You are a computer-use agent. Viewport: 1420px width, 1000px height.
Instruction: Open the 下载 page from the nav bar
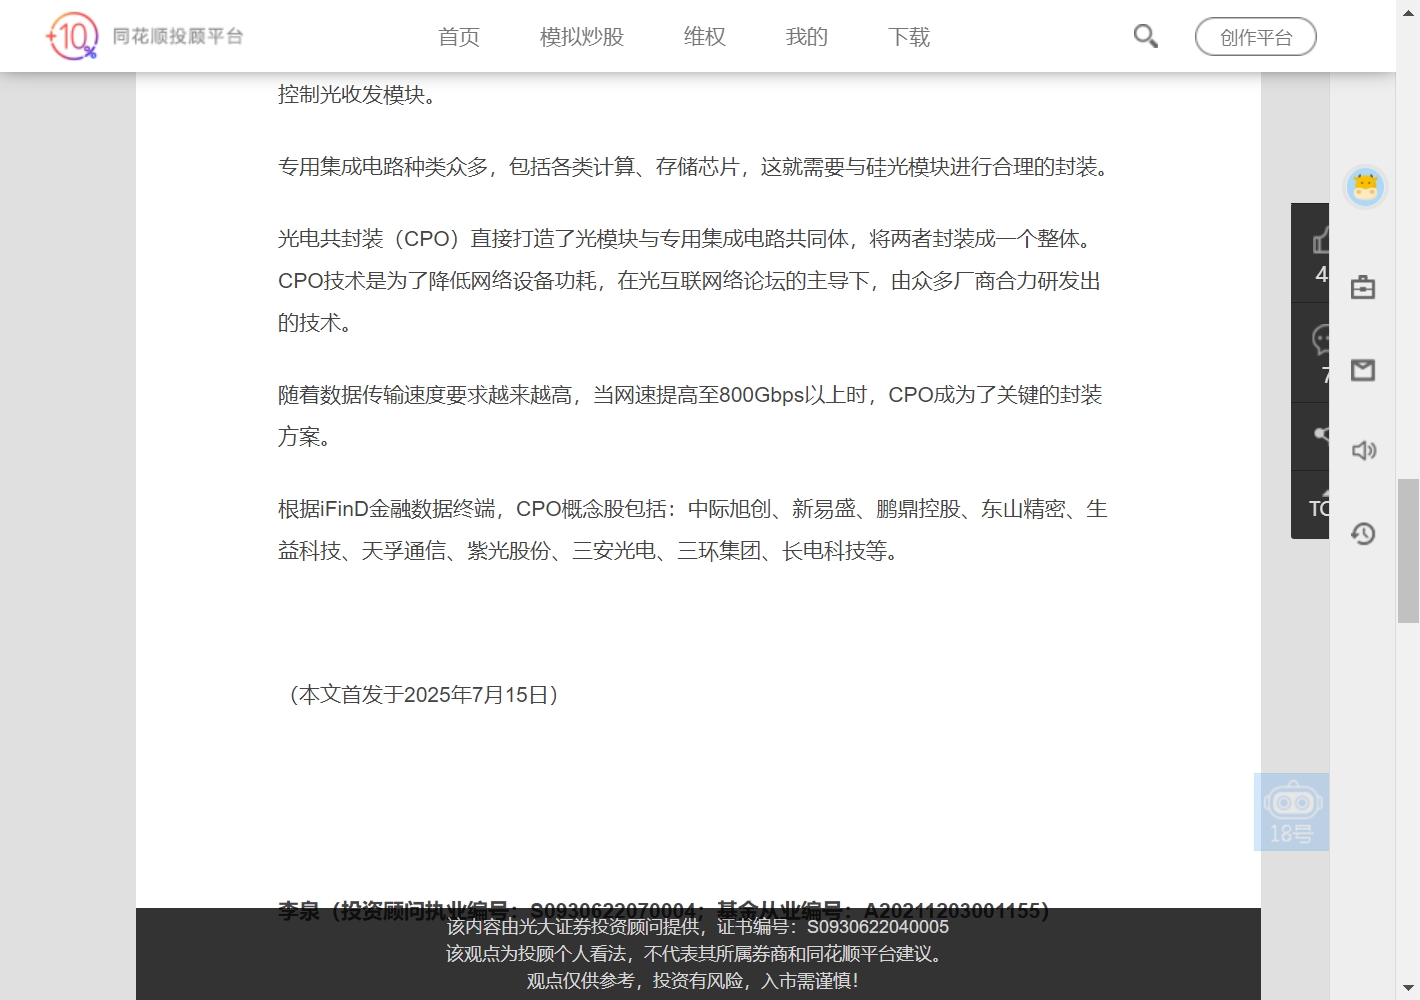coord(909,37)
